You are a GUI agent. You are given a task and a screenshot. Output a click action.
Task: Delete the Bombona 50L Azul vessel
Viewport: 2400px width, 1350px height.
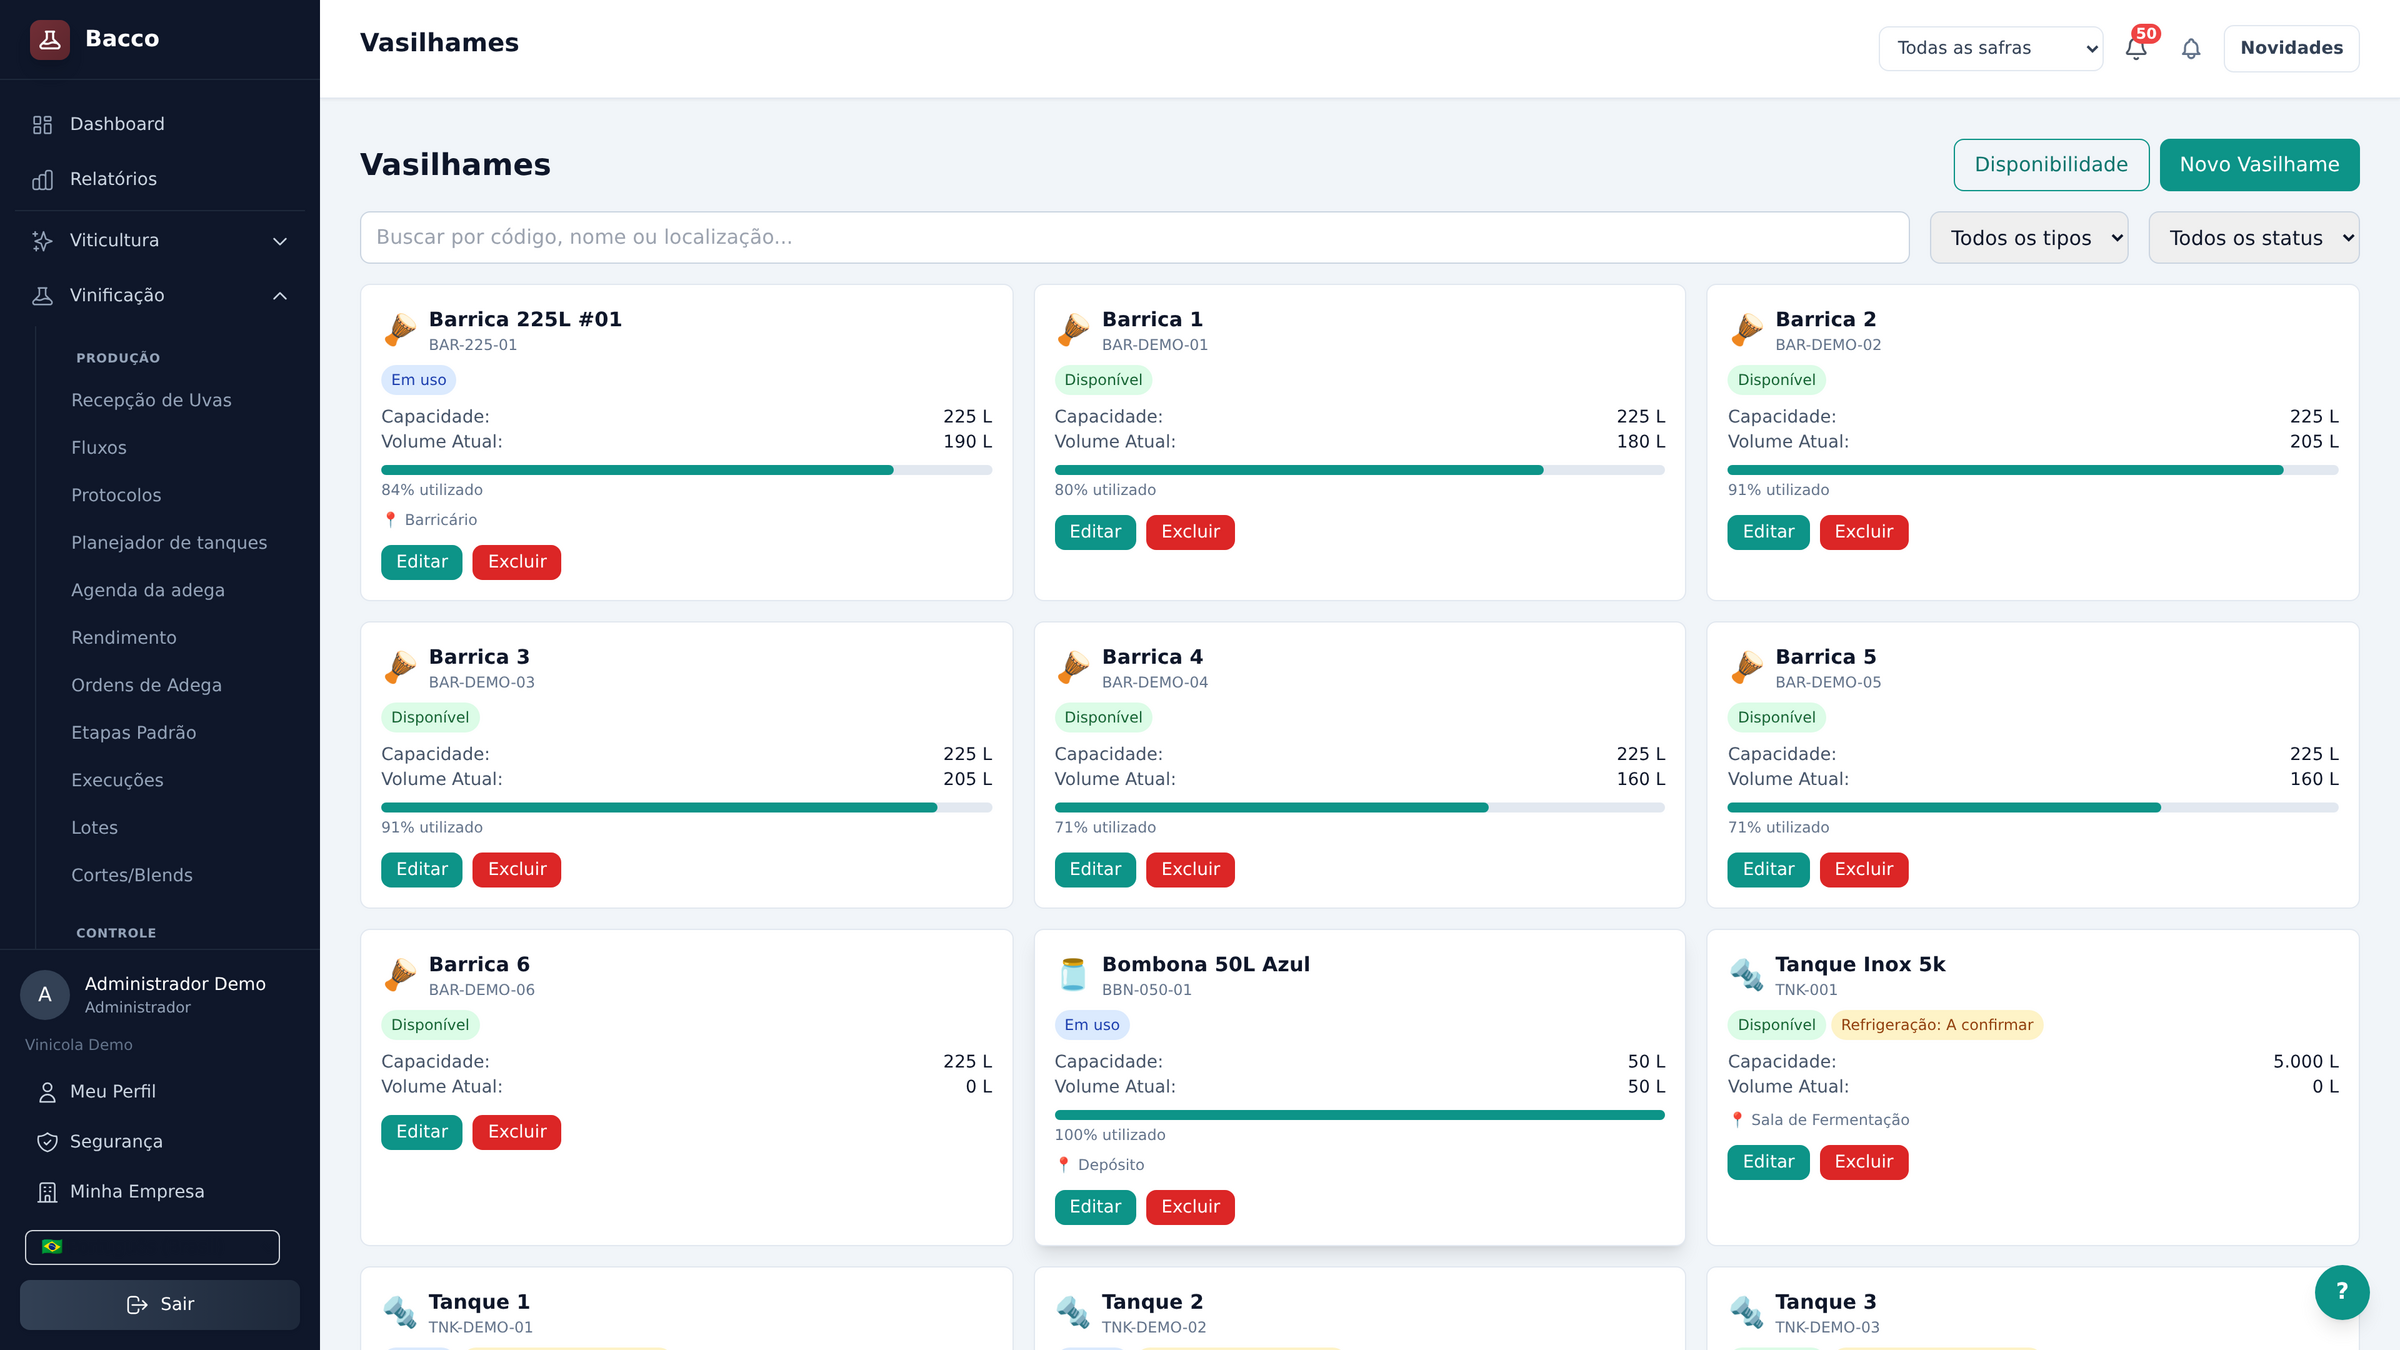point(1190,1207)
